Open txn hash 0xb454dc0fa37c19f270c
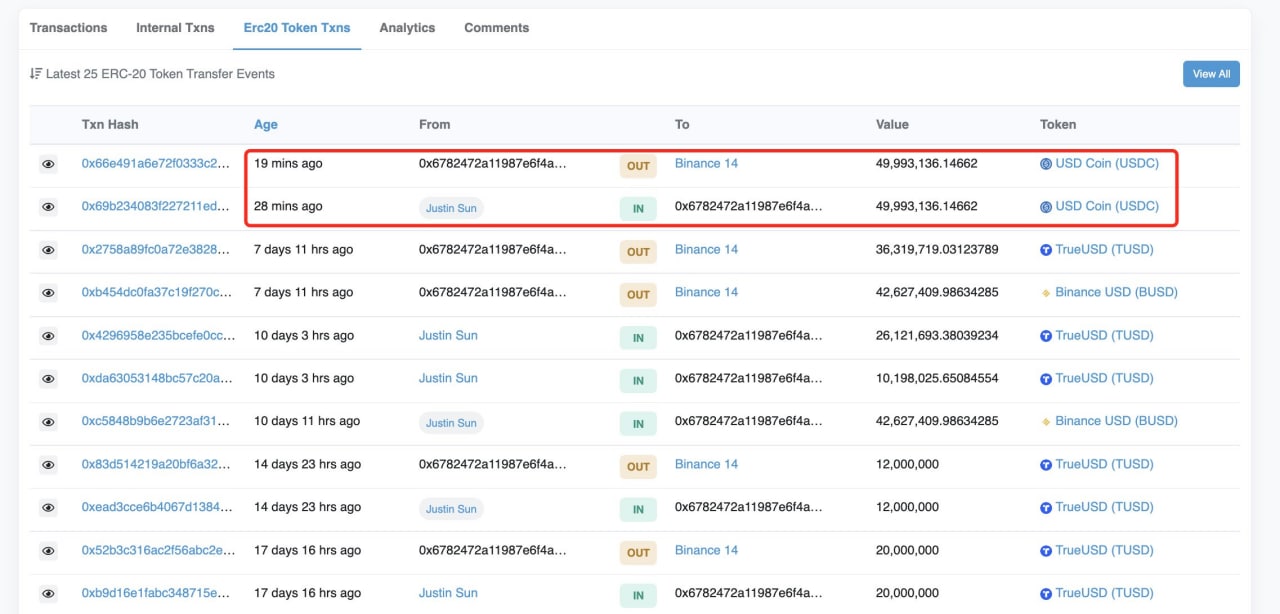 (x=157, y=292)
